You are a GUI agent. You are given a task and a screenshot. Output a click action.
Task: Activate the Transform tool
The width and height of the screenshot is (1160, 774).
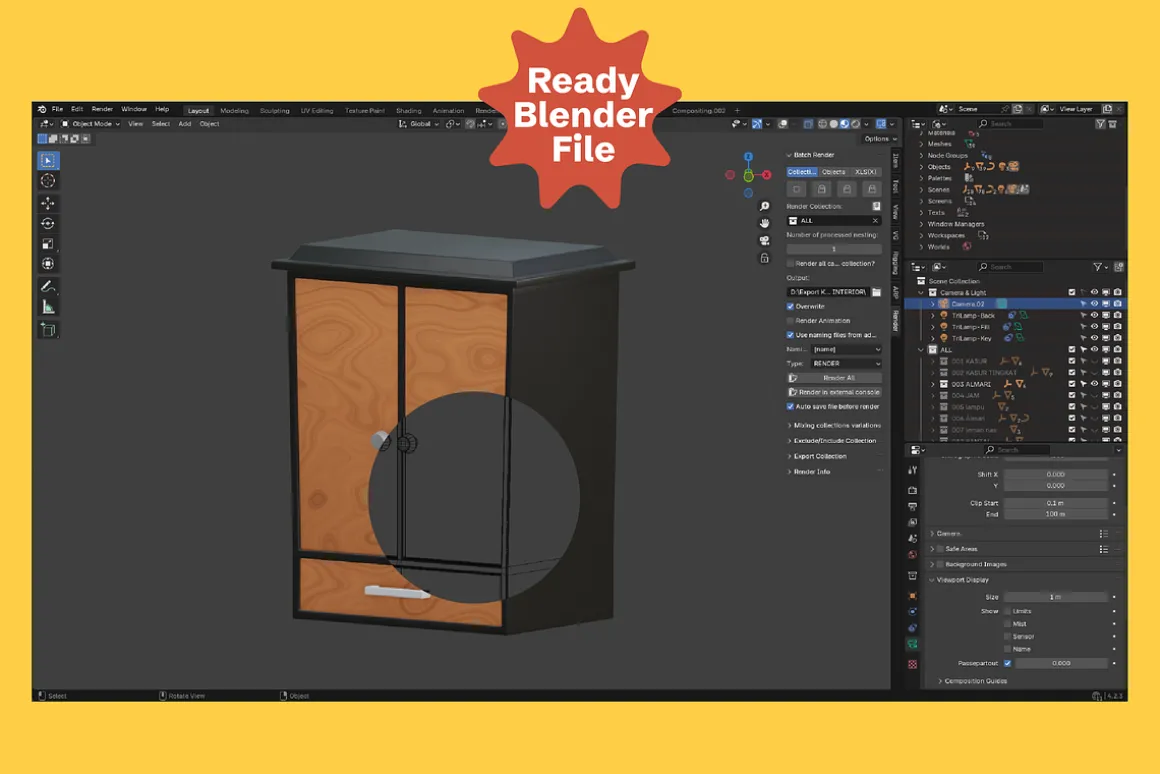click(x=48, y=263)
